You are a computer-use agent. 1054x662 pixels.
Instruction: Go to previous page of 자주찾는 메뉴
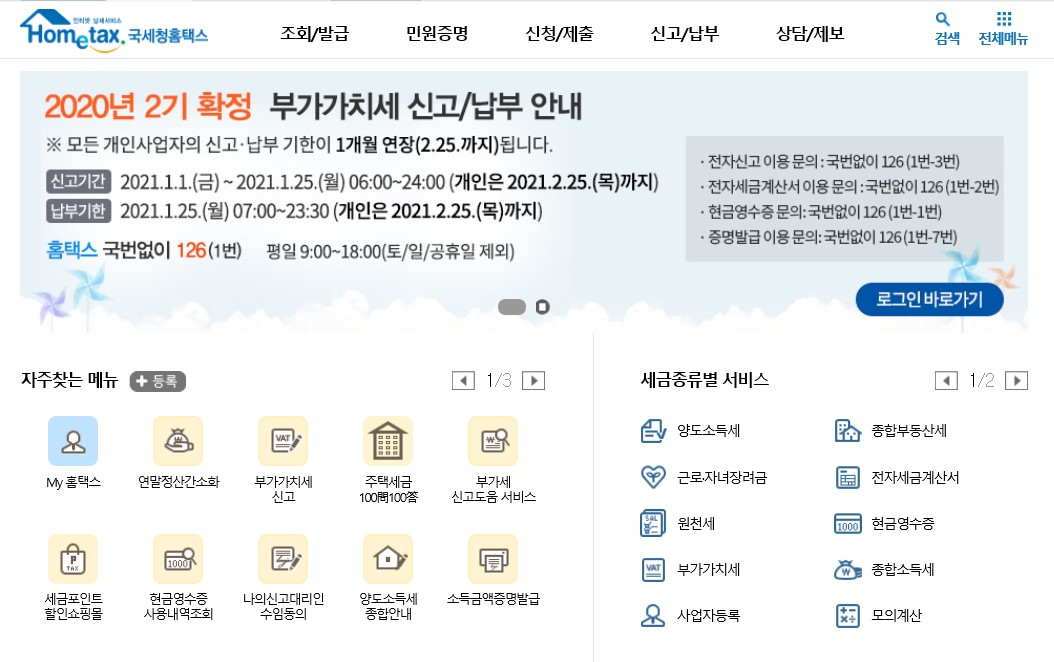tap(463, 380)
